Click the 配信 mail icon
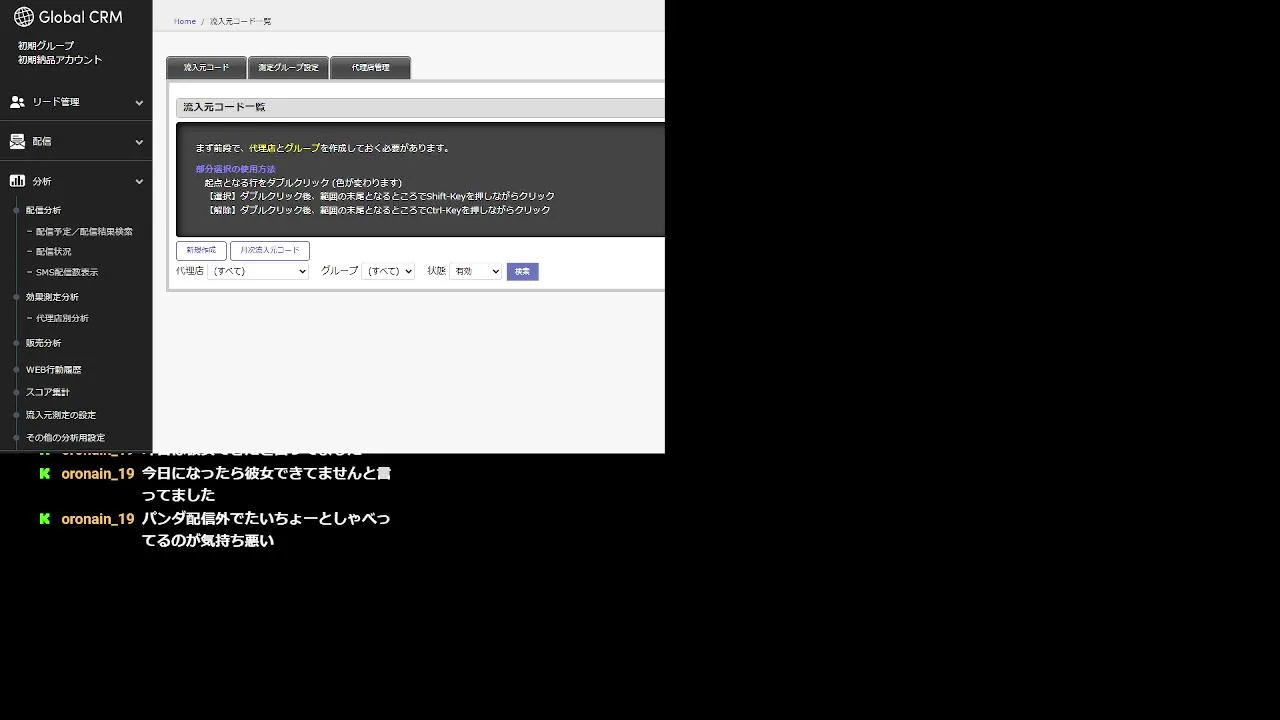The image size is (1280, 720). tap(17, 142)
